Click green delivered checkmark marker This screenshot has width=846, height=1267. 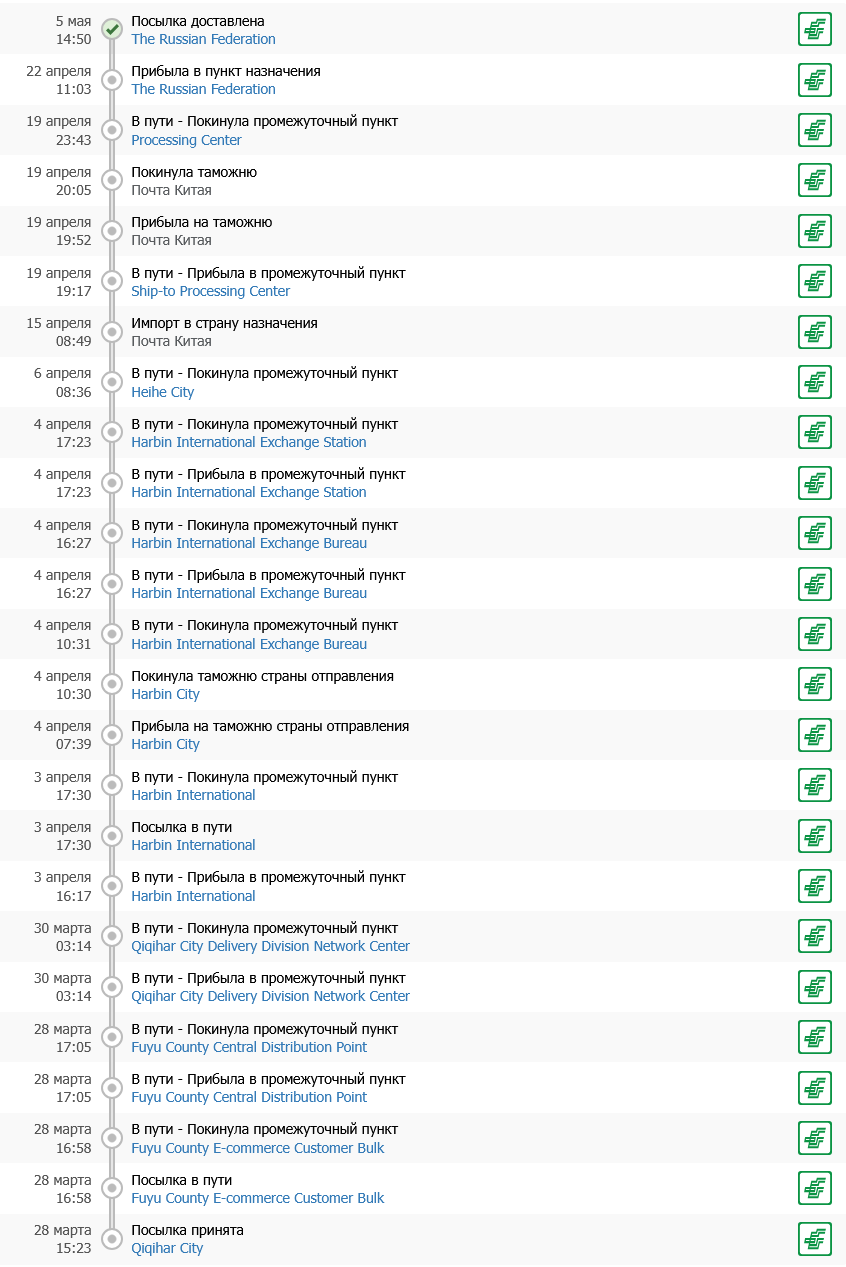(x=112, y=29)
